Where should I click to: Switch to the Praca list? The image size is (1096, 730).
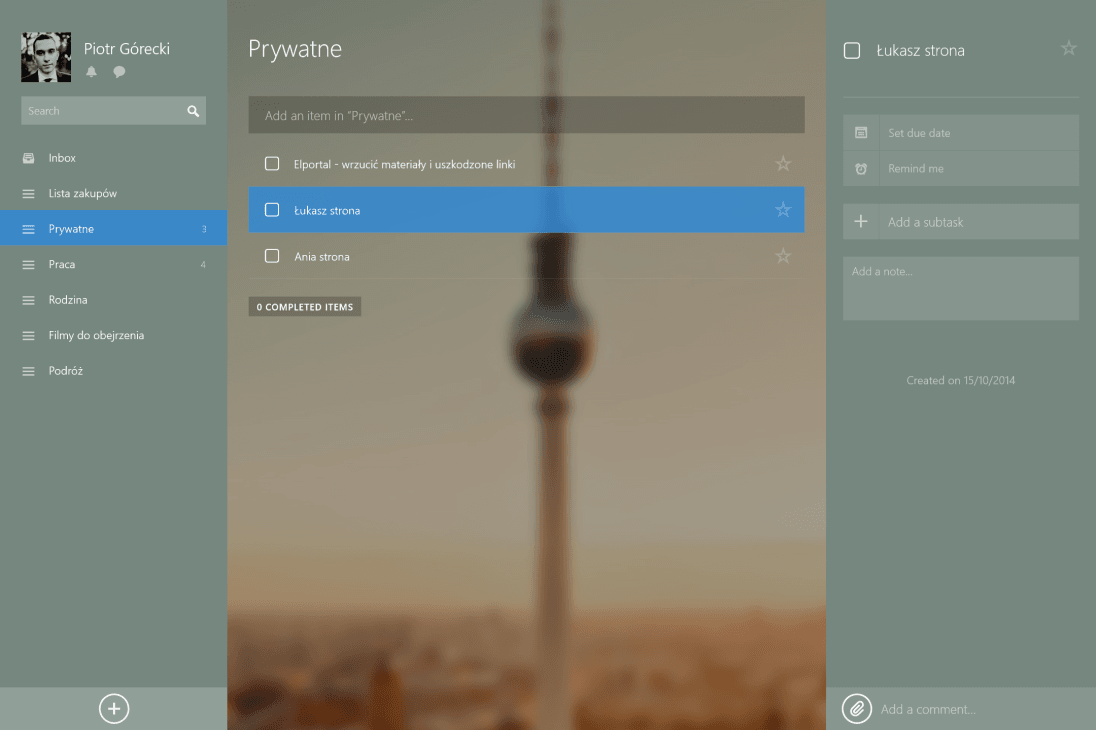tap(62, 265)
